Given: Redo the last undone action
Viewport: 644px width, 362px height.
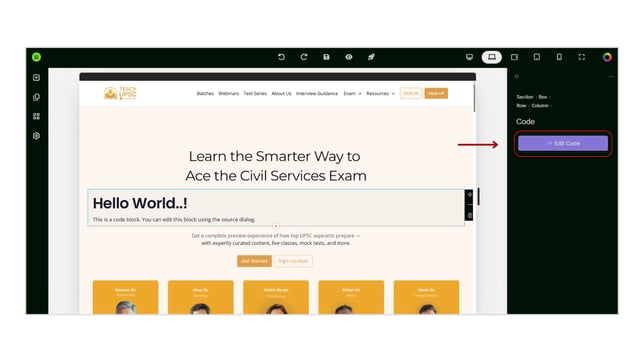Looking at the screenshot, I should (x=304, y=57).
